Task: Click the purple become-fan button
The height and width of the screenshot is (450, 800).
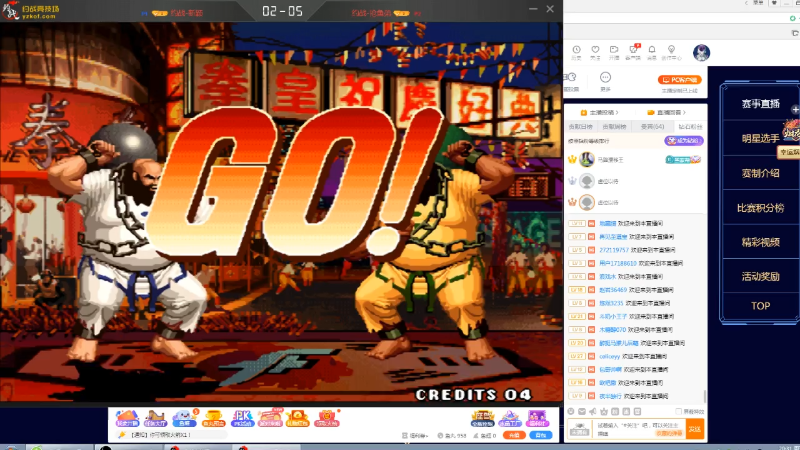Action: coord(684,140)
